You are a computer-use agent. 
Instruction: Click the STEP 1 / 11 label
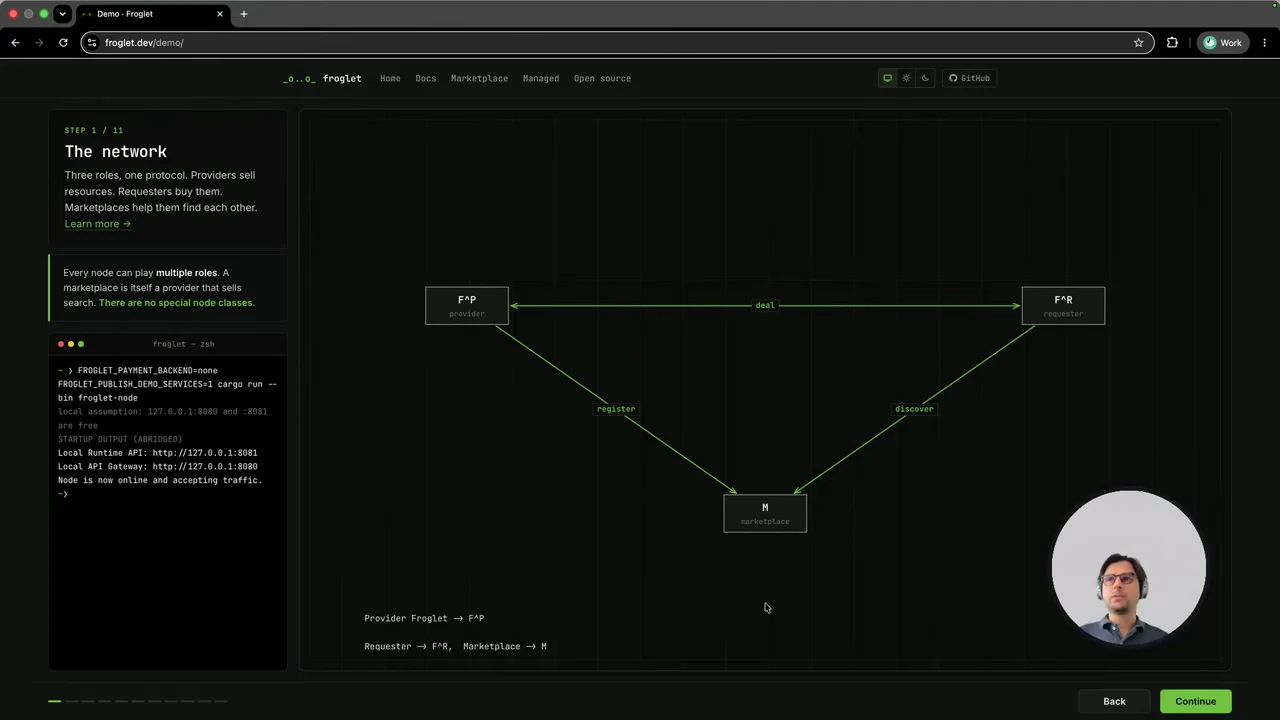[x=94, y=130]
